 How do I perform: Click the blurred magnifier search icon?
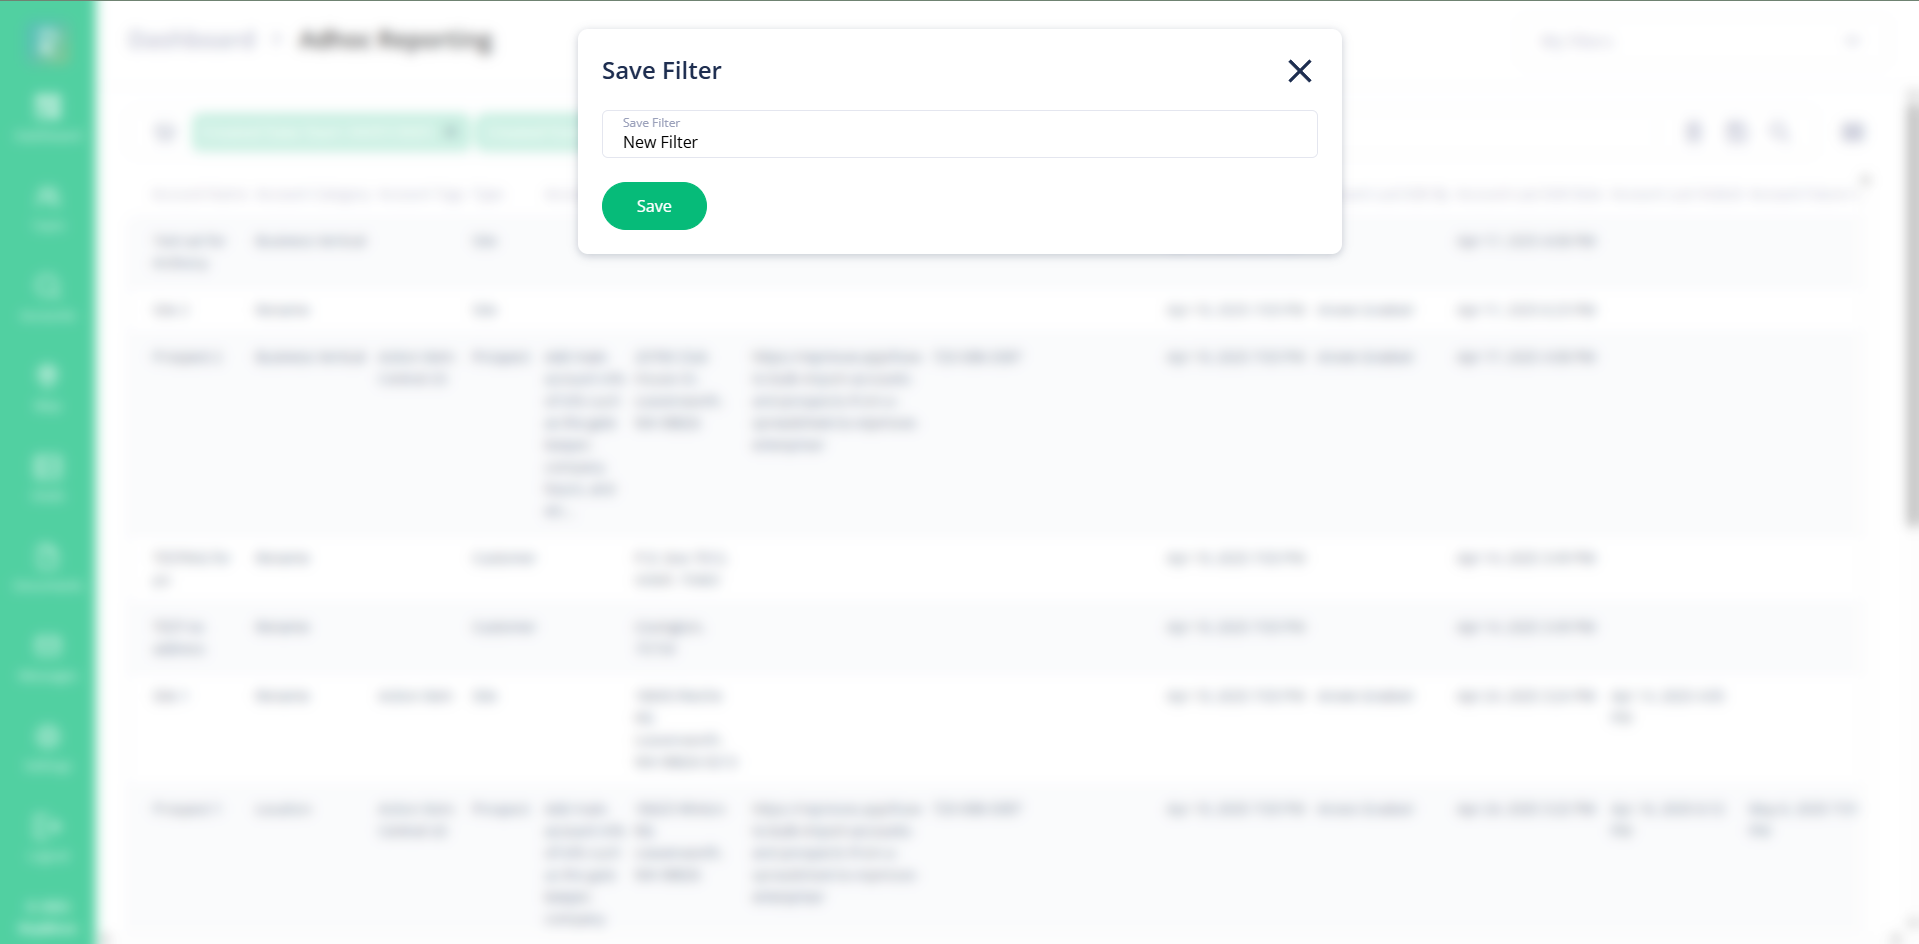(1780, 132)
